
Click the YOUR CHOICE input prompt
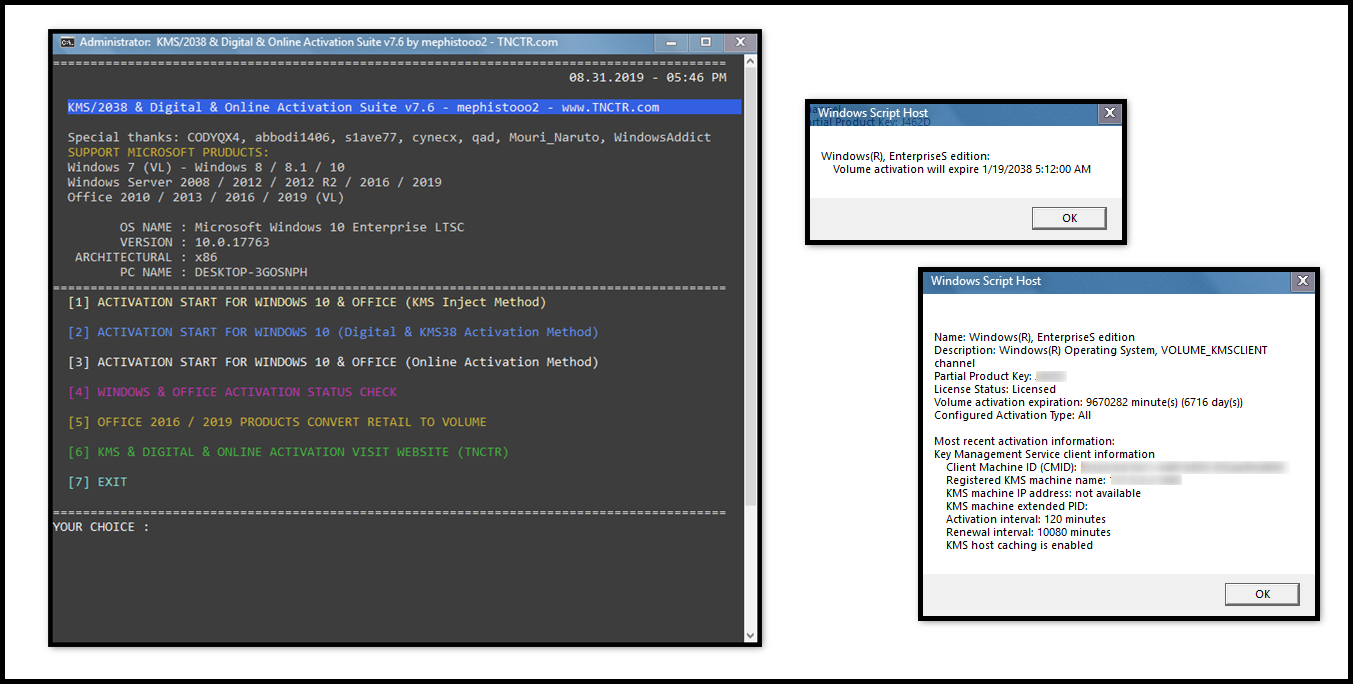coord(101,527)
